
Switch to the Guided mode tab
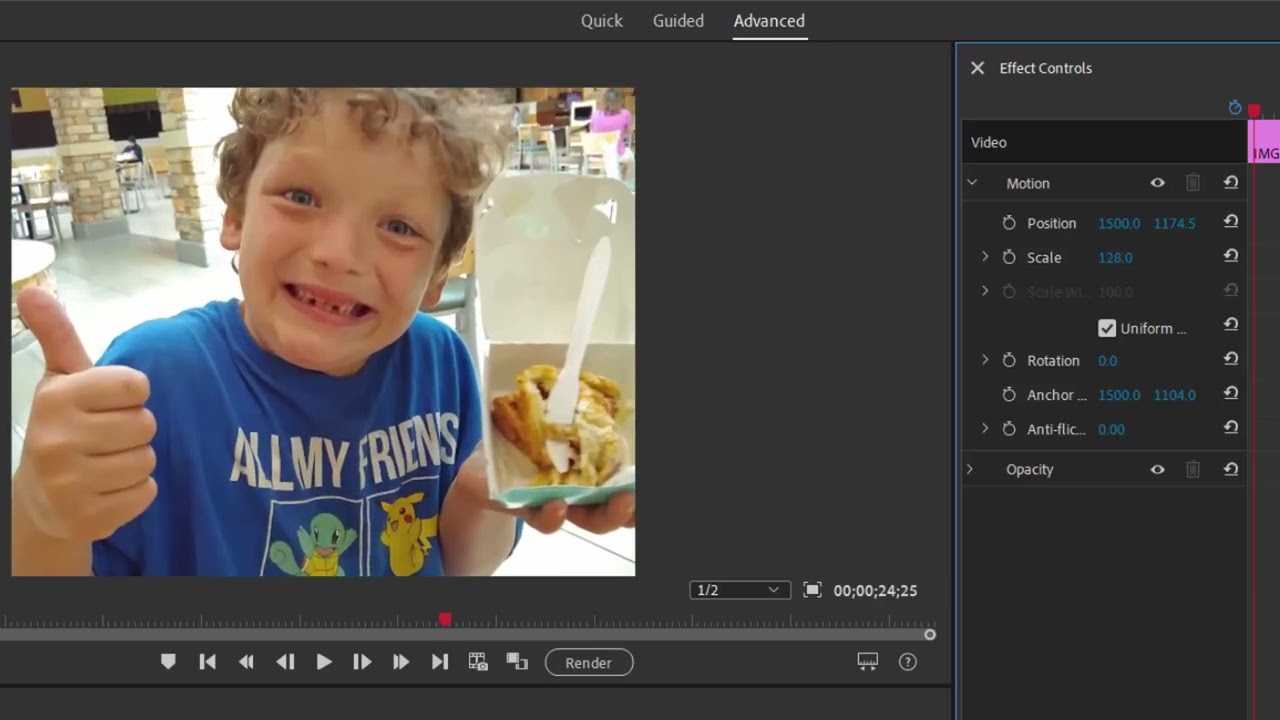coord(678,21)
